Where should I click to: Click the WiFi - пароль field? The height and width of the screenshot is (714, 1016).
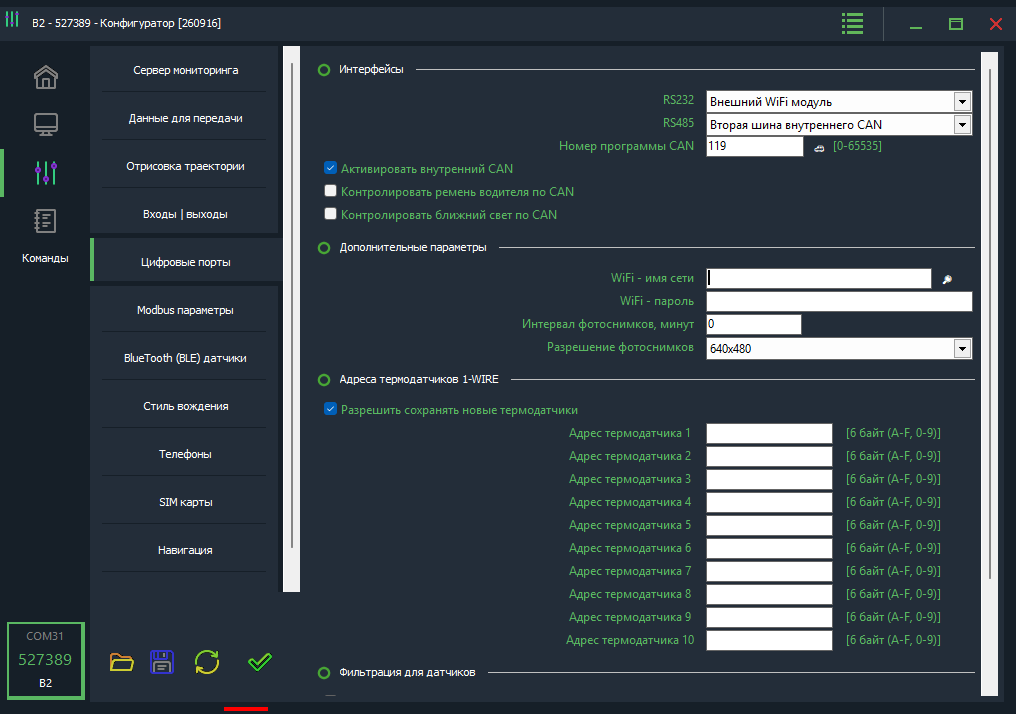coord(839,301)
